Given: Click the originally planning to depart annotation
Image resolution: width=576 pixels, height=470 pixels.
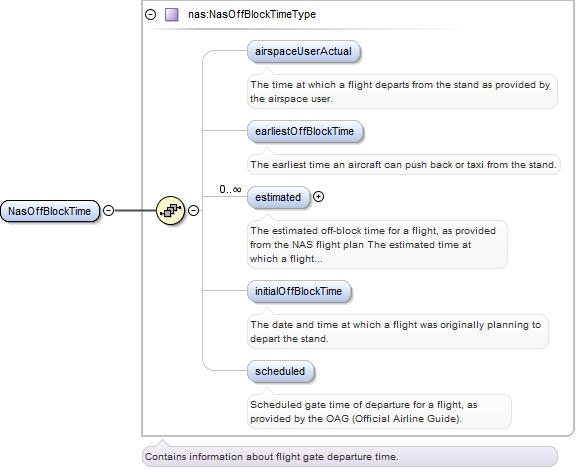Looking at the screenshot, I should tap(397, 331).
